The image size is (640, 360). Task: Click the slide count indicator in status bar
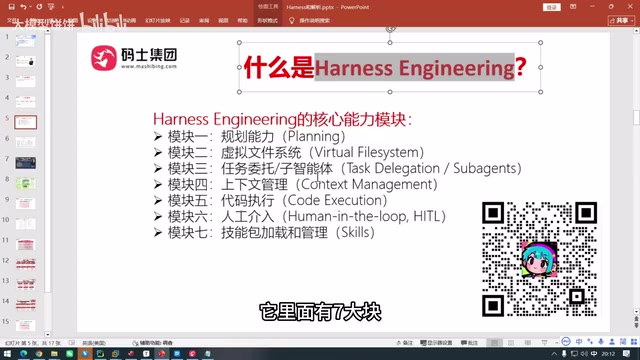tap(33, 343)
